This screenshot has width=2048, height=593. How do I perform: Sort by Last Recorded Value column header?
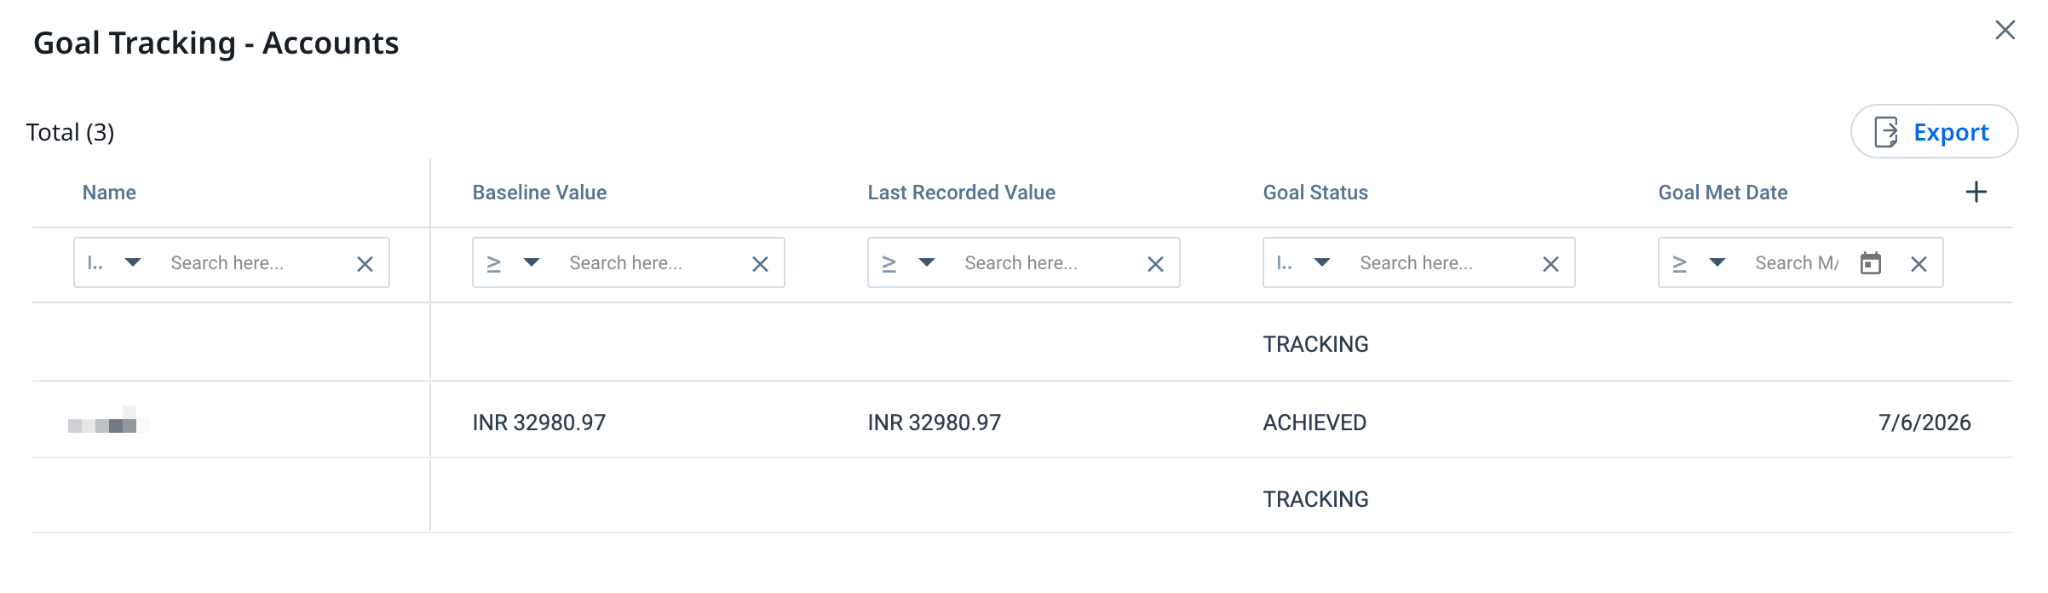point(961,192)
